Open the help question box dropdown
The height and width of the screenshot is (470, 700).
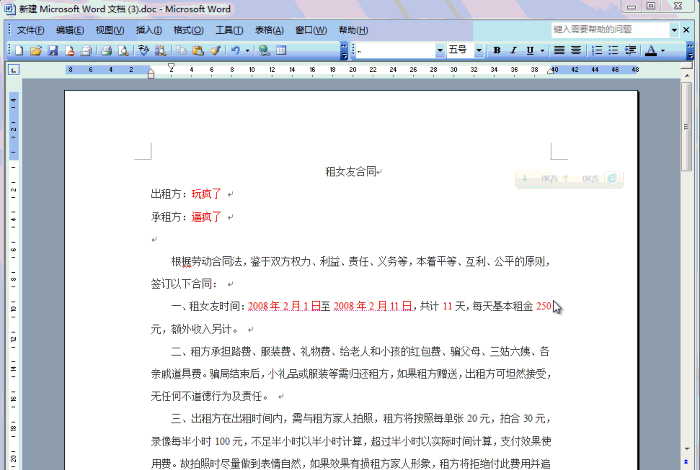[x=674, y=30]
